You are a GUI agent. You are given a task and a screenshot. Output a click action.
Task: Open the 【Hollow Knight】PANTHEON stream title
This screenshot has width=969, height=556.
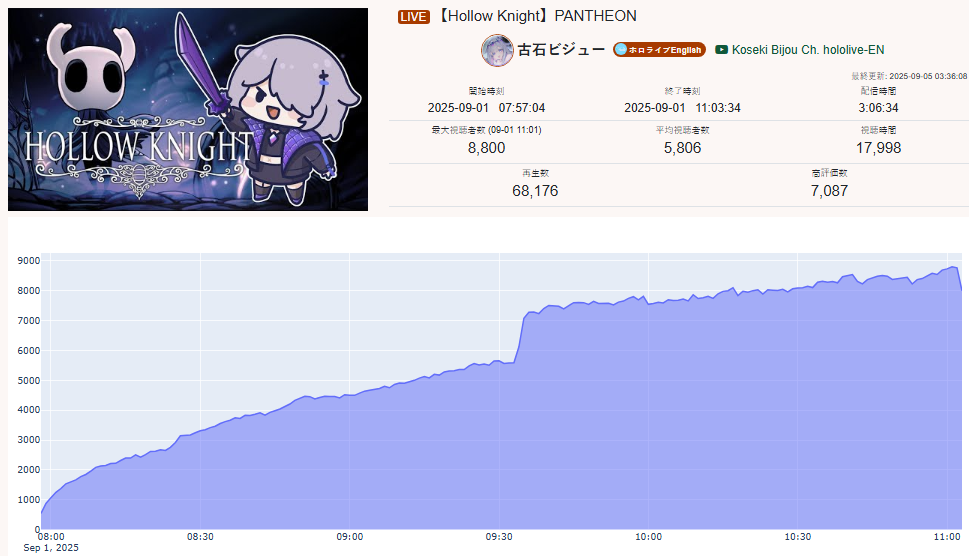(x=536, y=16)
